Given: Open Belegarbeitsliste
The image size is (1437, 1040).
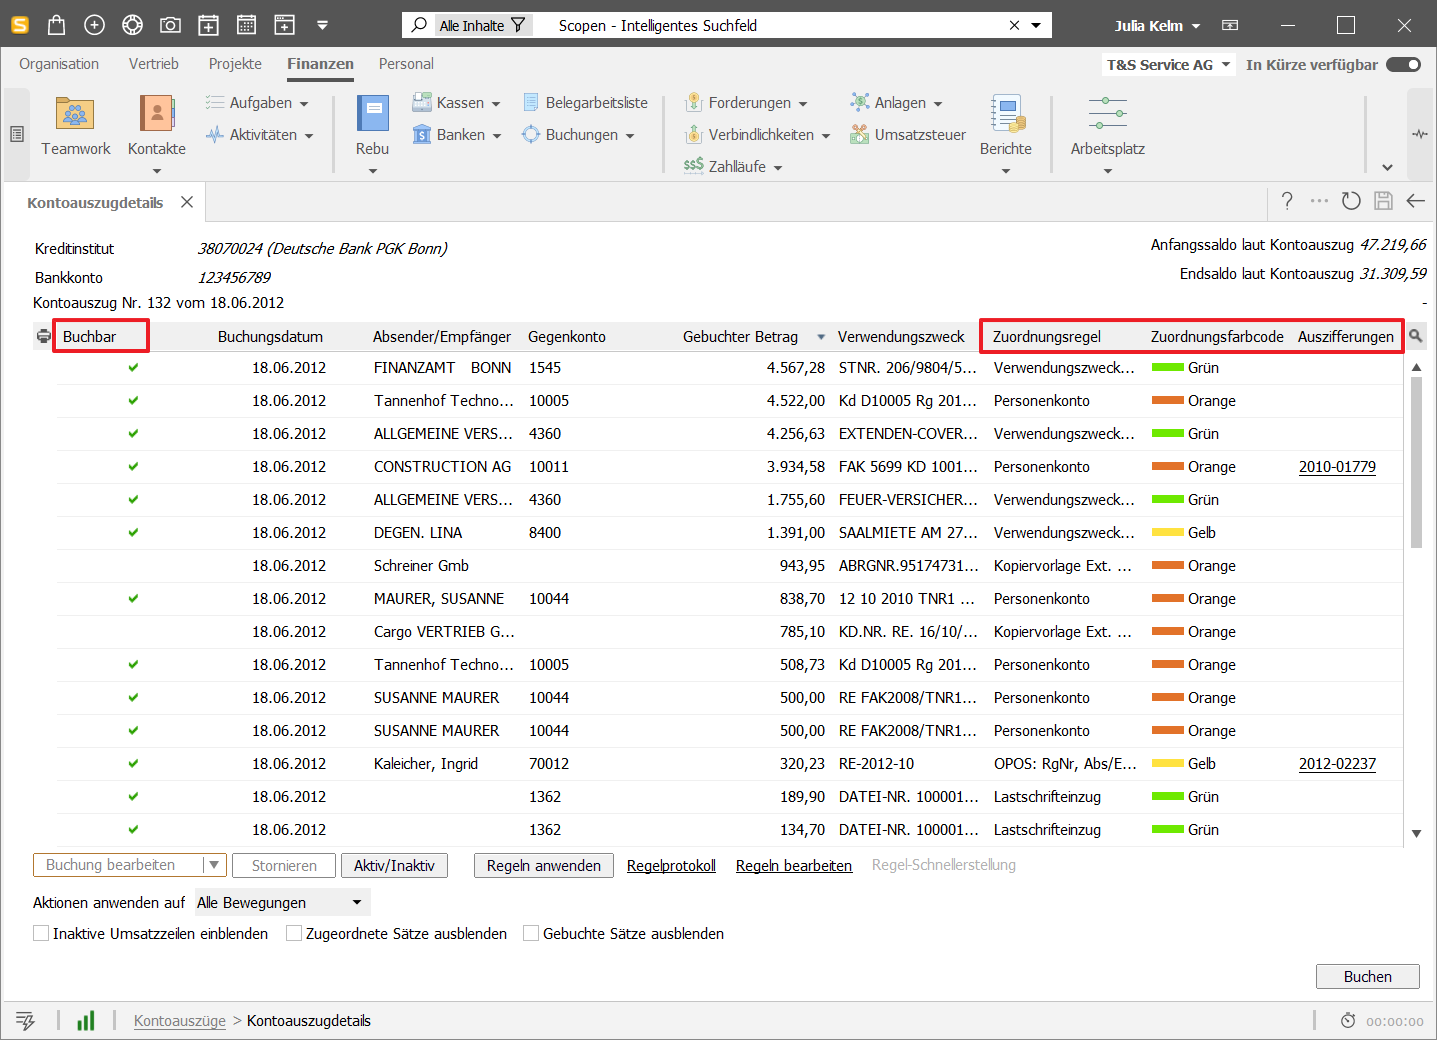Looking at the screenshot, I should pos(585,103).
